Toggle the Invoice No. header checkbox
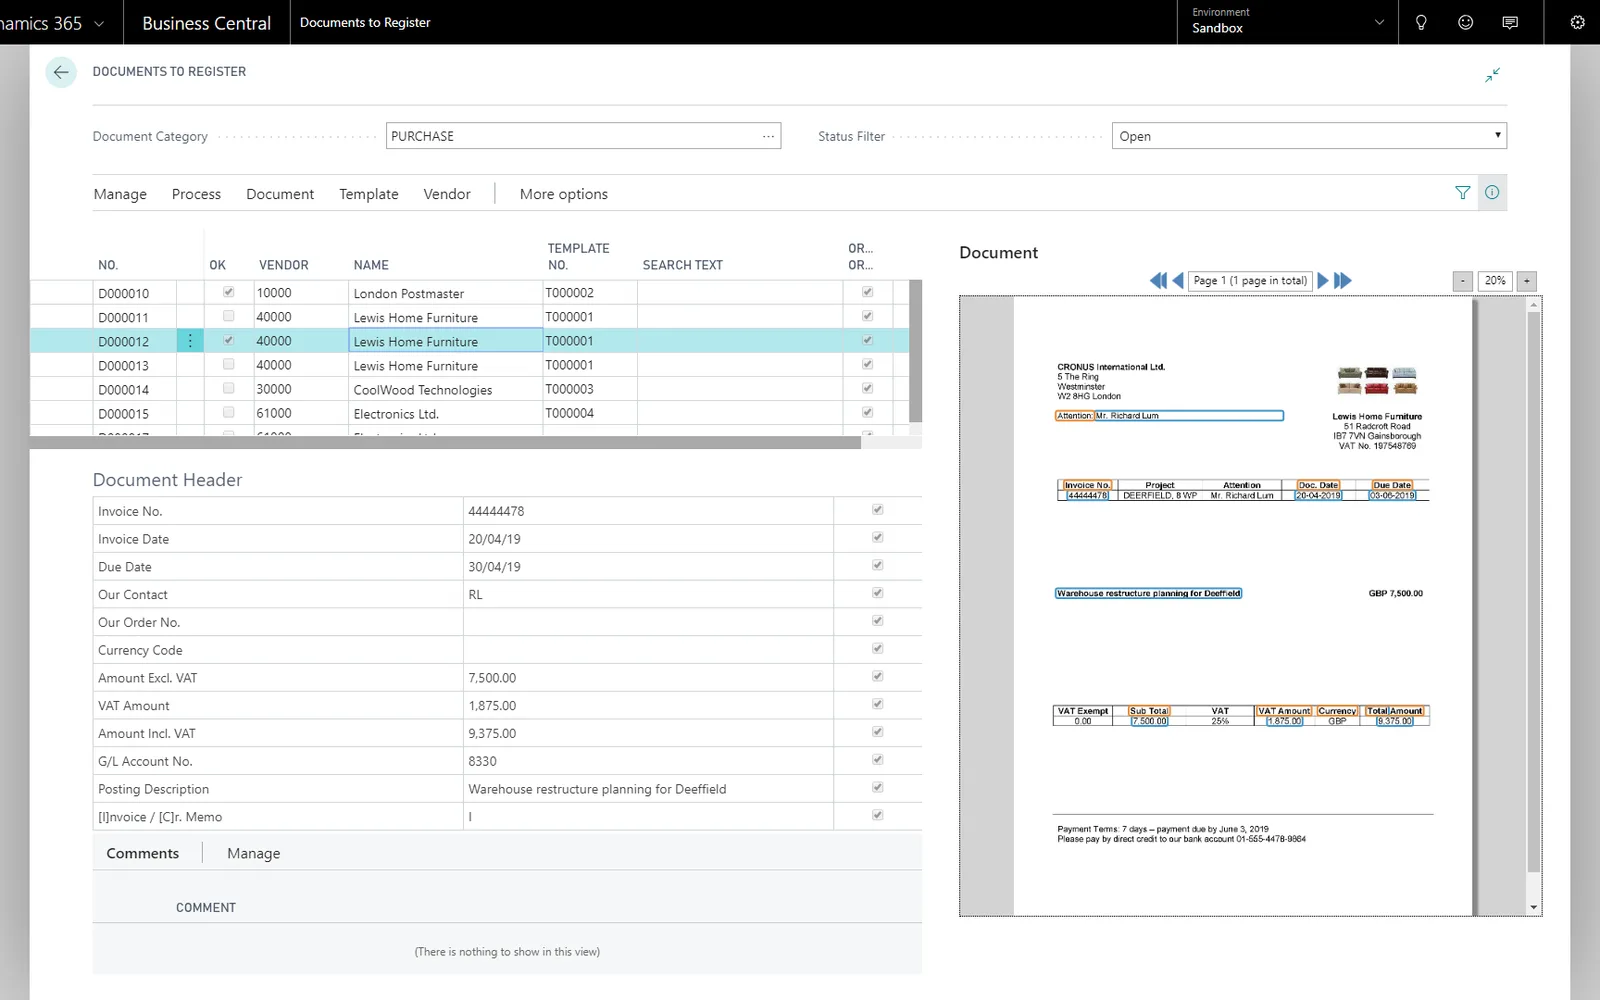1600x1000 pixels. 877,510
